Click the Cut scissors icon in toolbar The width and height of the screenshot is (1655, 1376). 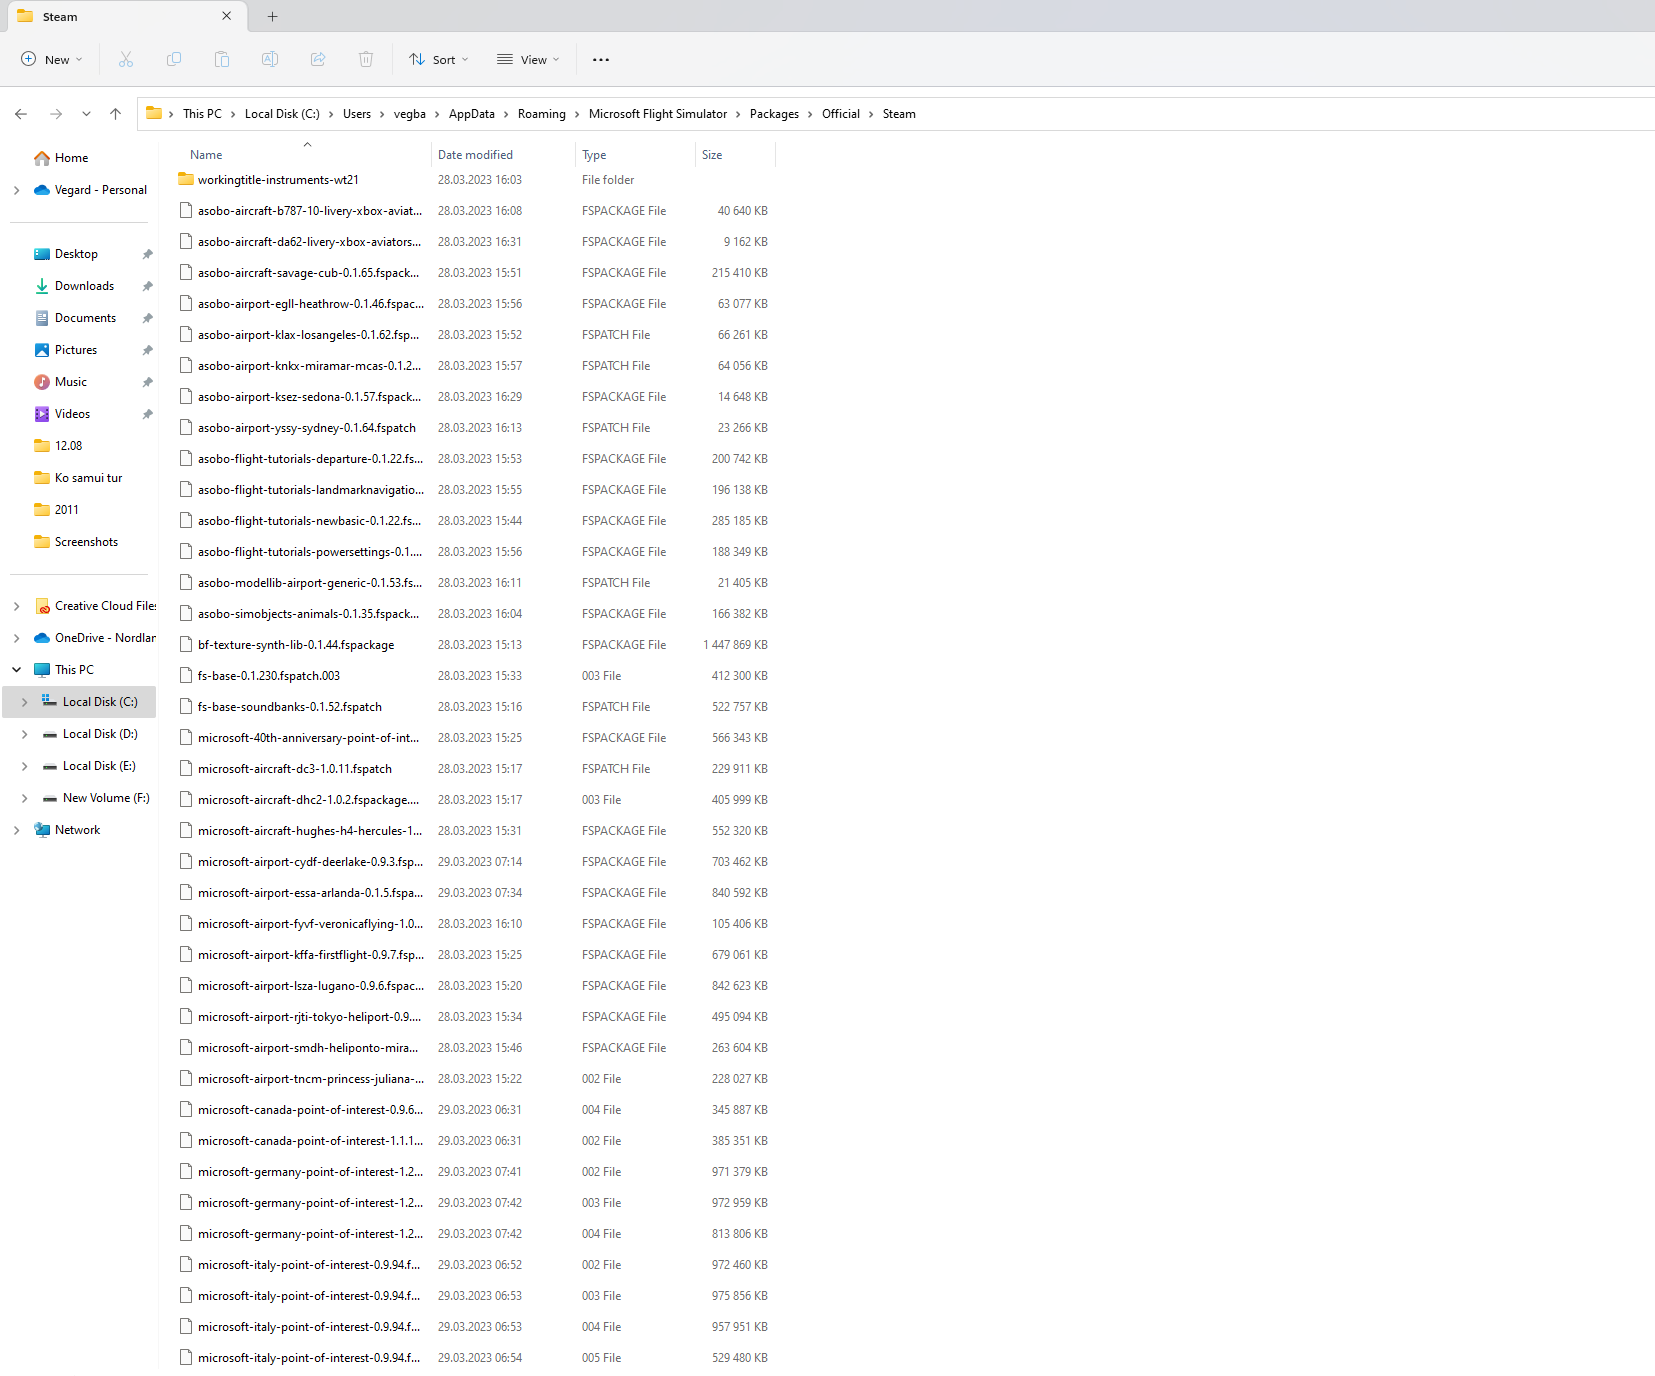coord(126,60)
